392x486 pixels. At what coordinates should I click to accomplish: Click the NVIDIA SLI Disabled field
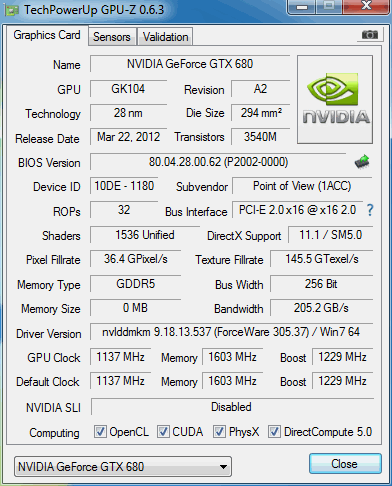click(232, 407)
